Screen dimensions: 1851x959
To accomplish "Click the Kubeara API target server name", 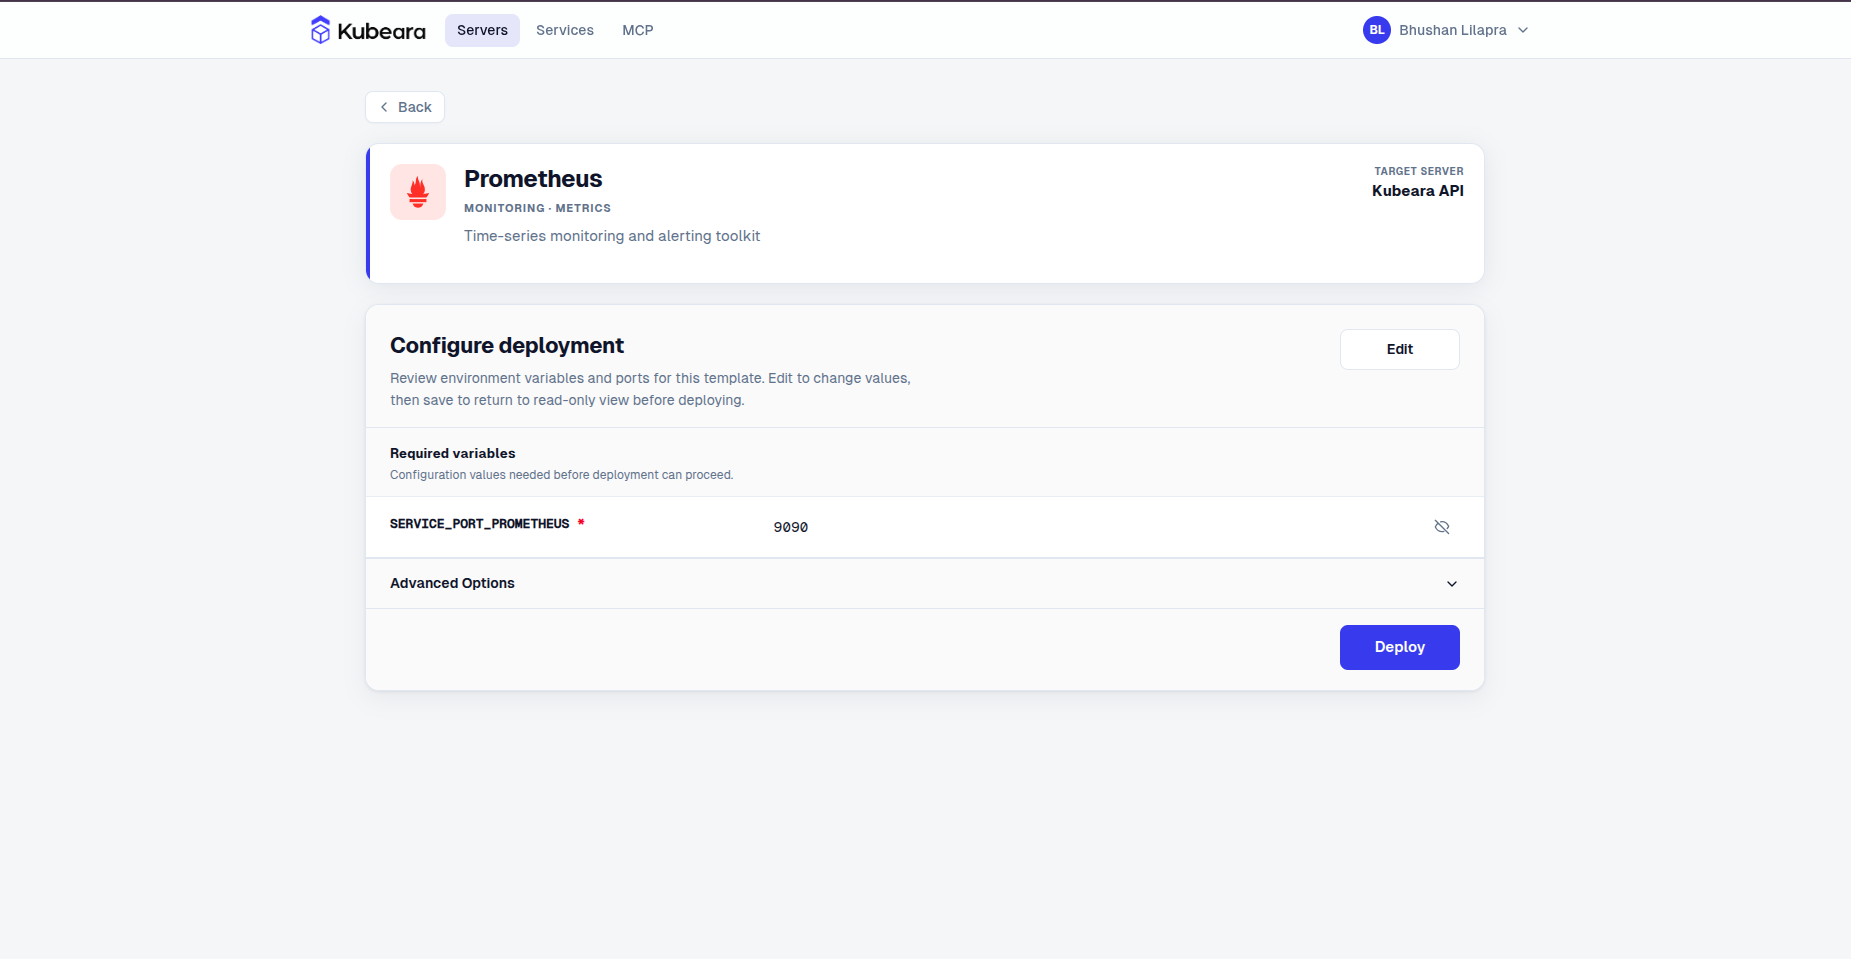I will 1418,191.
